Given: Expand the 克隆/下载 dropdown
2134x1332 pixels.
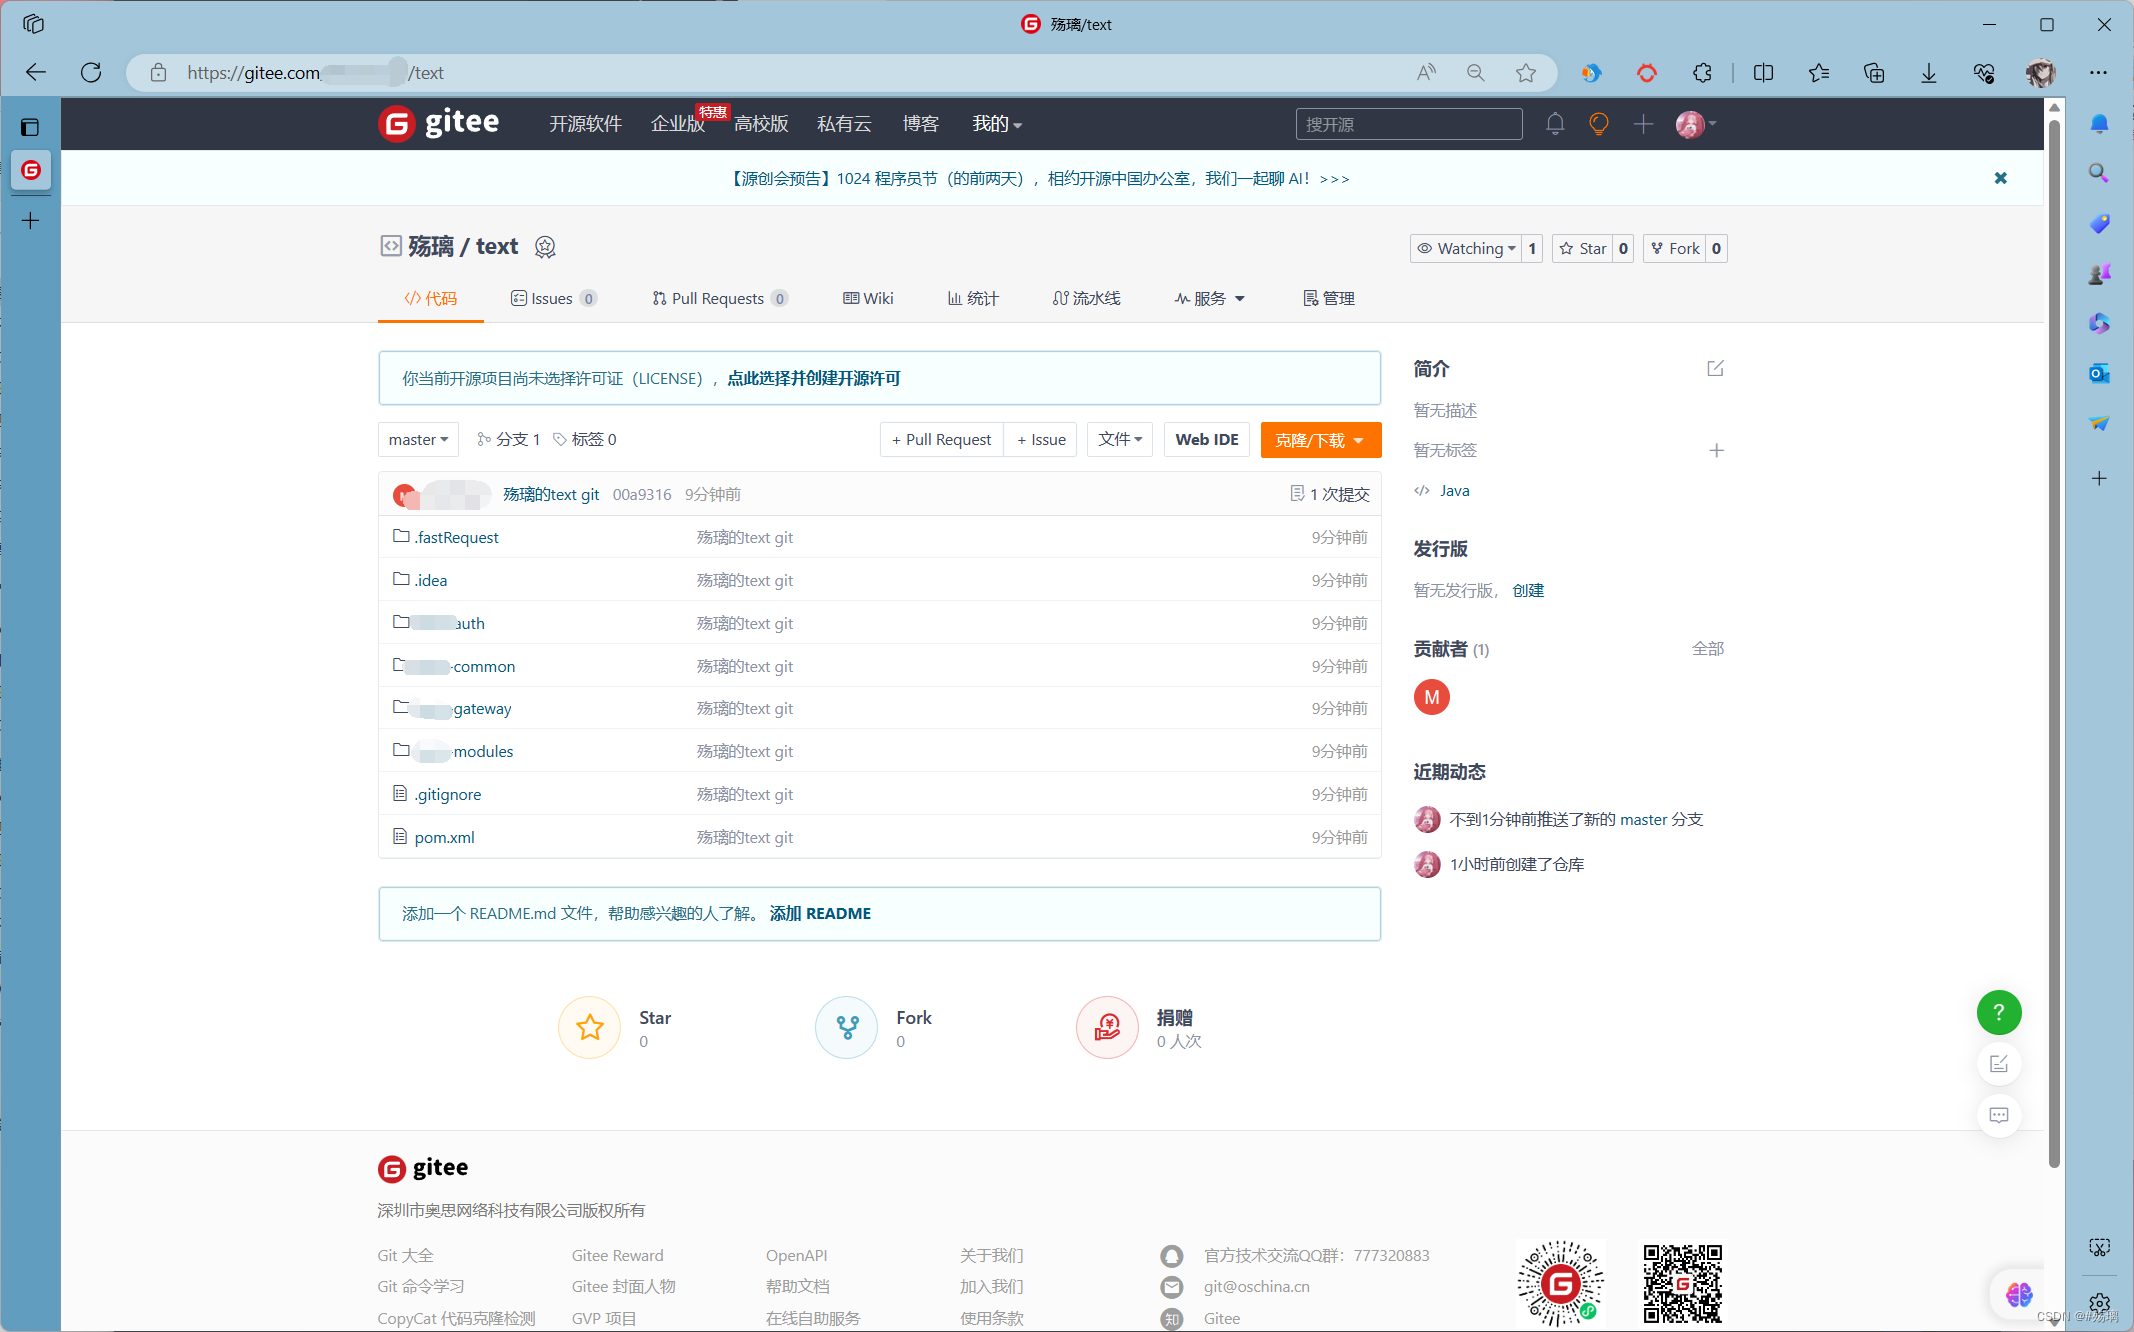Looking at the screenshot, I should point(1320,440).
